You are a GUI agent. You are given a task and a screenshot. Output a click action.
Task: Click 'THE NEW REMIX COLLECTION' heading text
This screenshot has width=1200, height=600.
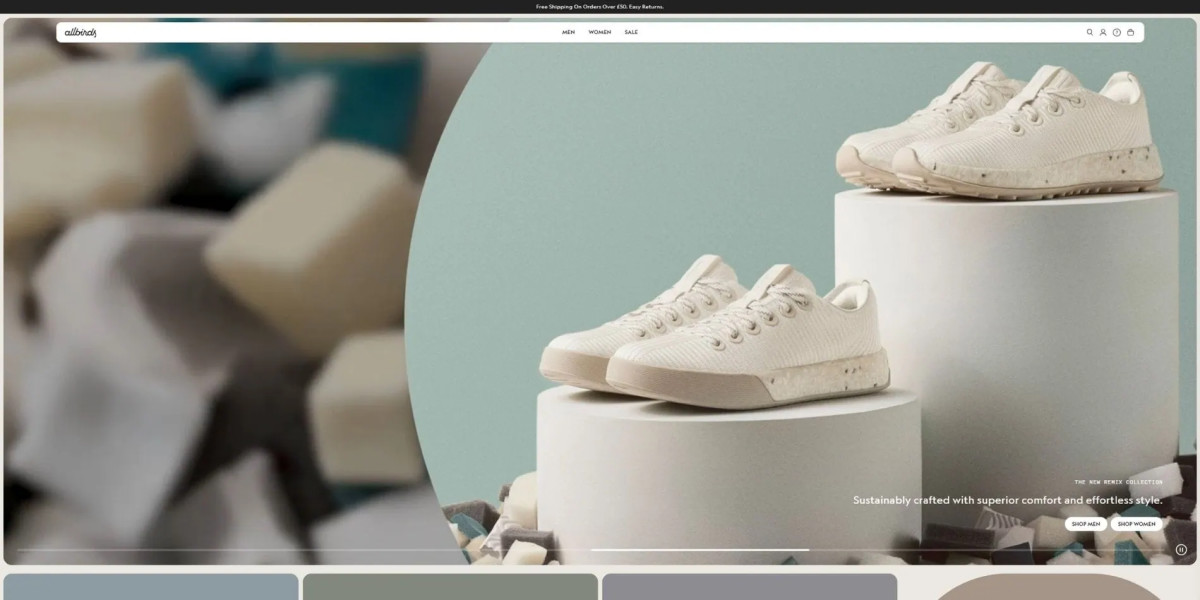pos(1119,482)
